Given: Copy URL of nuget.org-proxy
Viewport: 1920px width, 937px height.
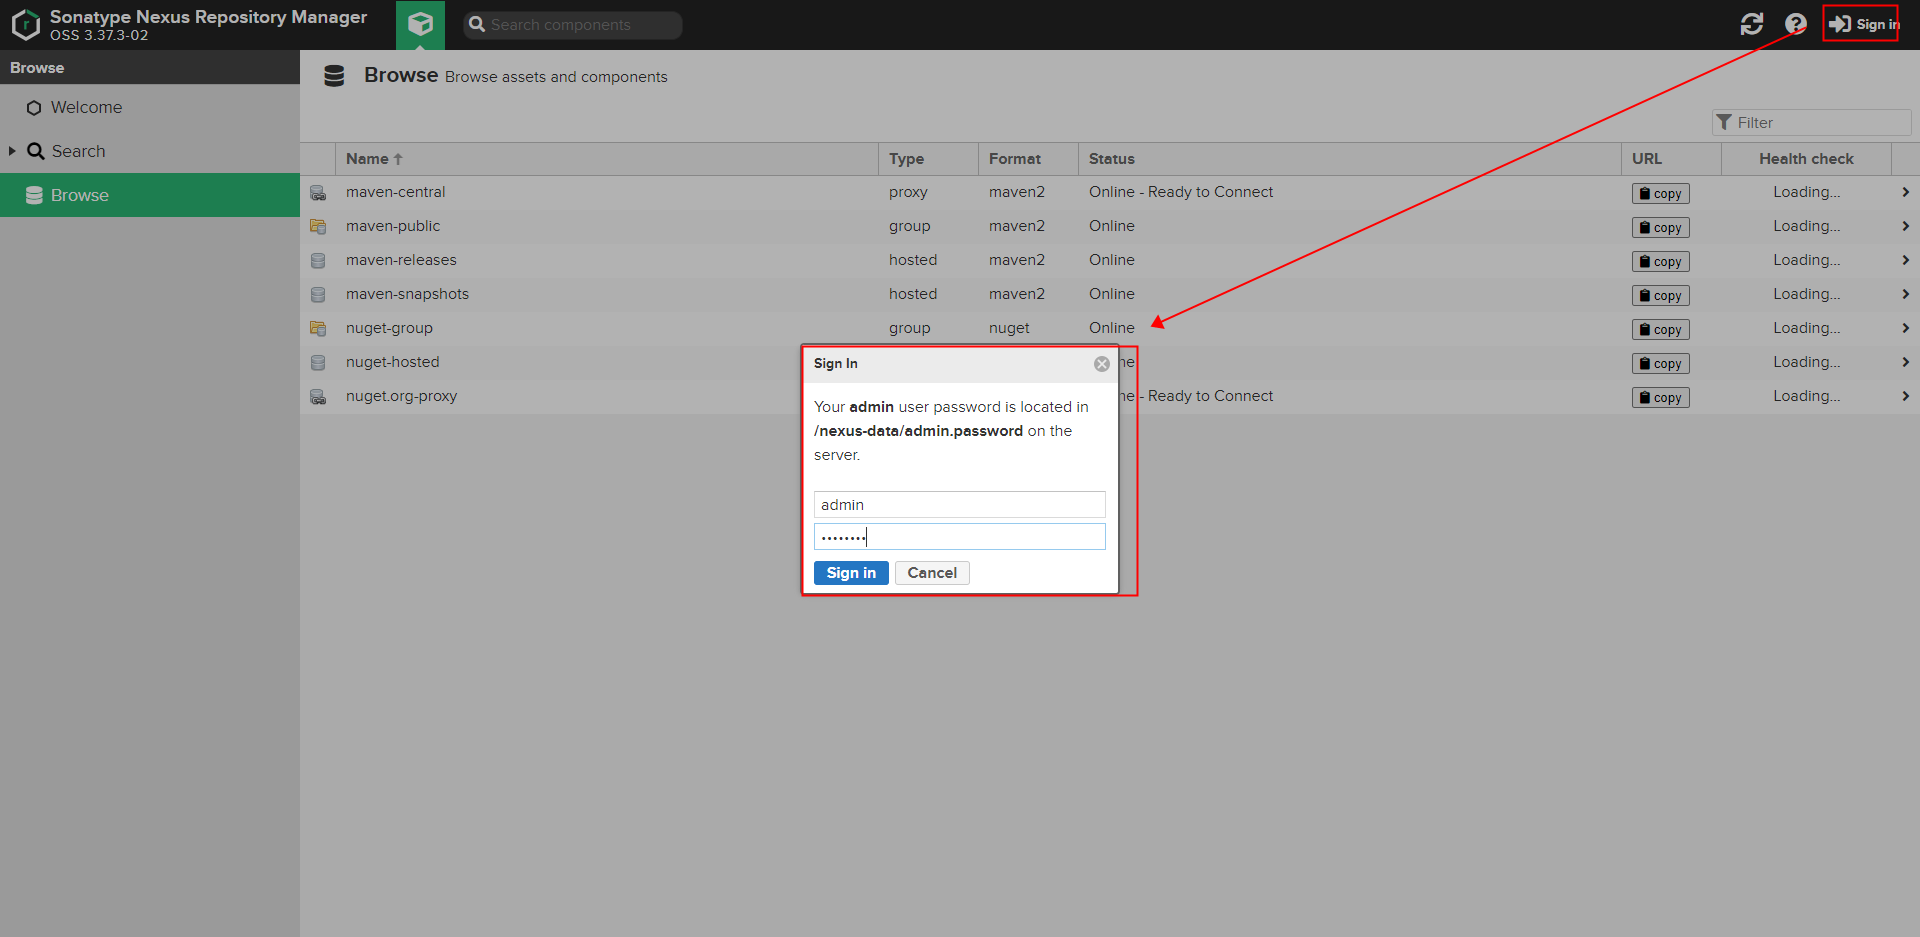Looking at the screenshot, I should click(x=1661, y=398).
